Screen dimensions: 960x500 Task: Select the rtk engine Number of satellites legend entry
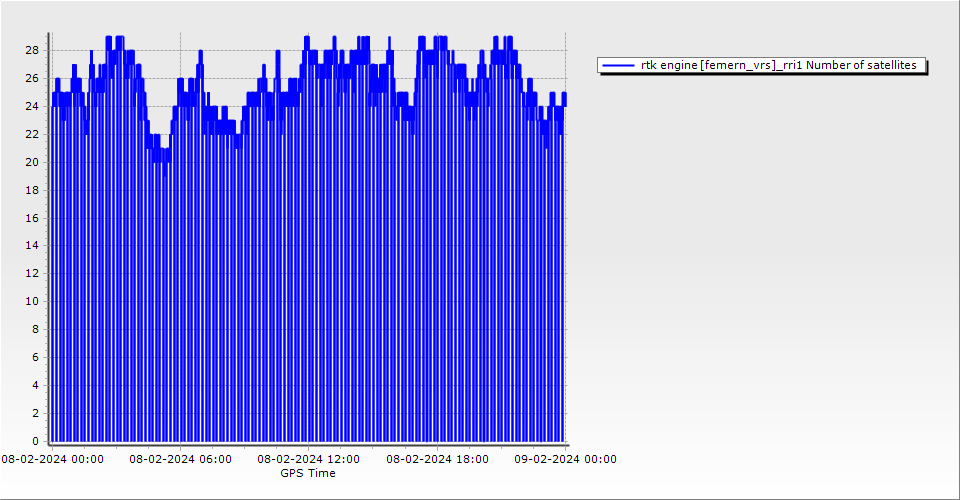pyautogui.click(x=778, y=65)
